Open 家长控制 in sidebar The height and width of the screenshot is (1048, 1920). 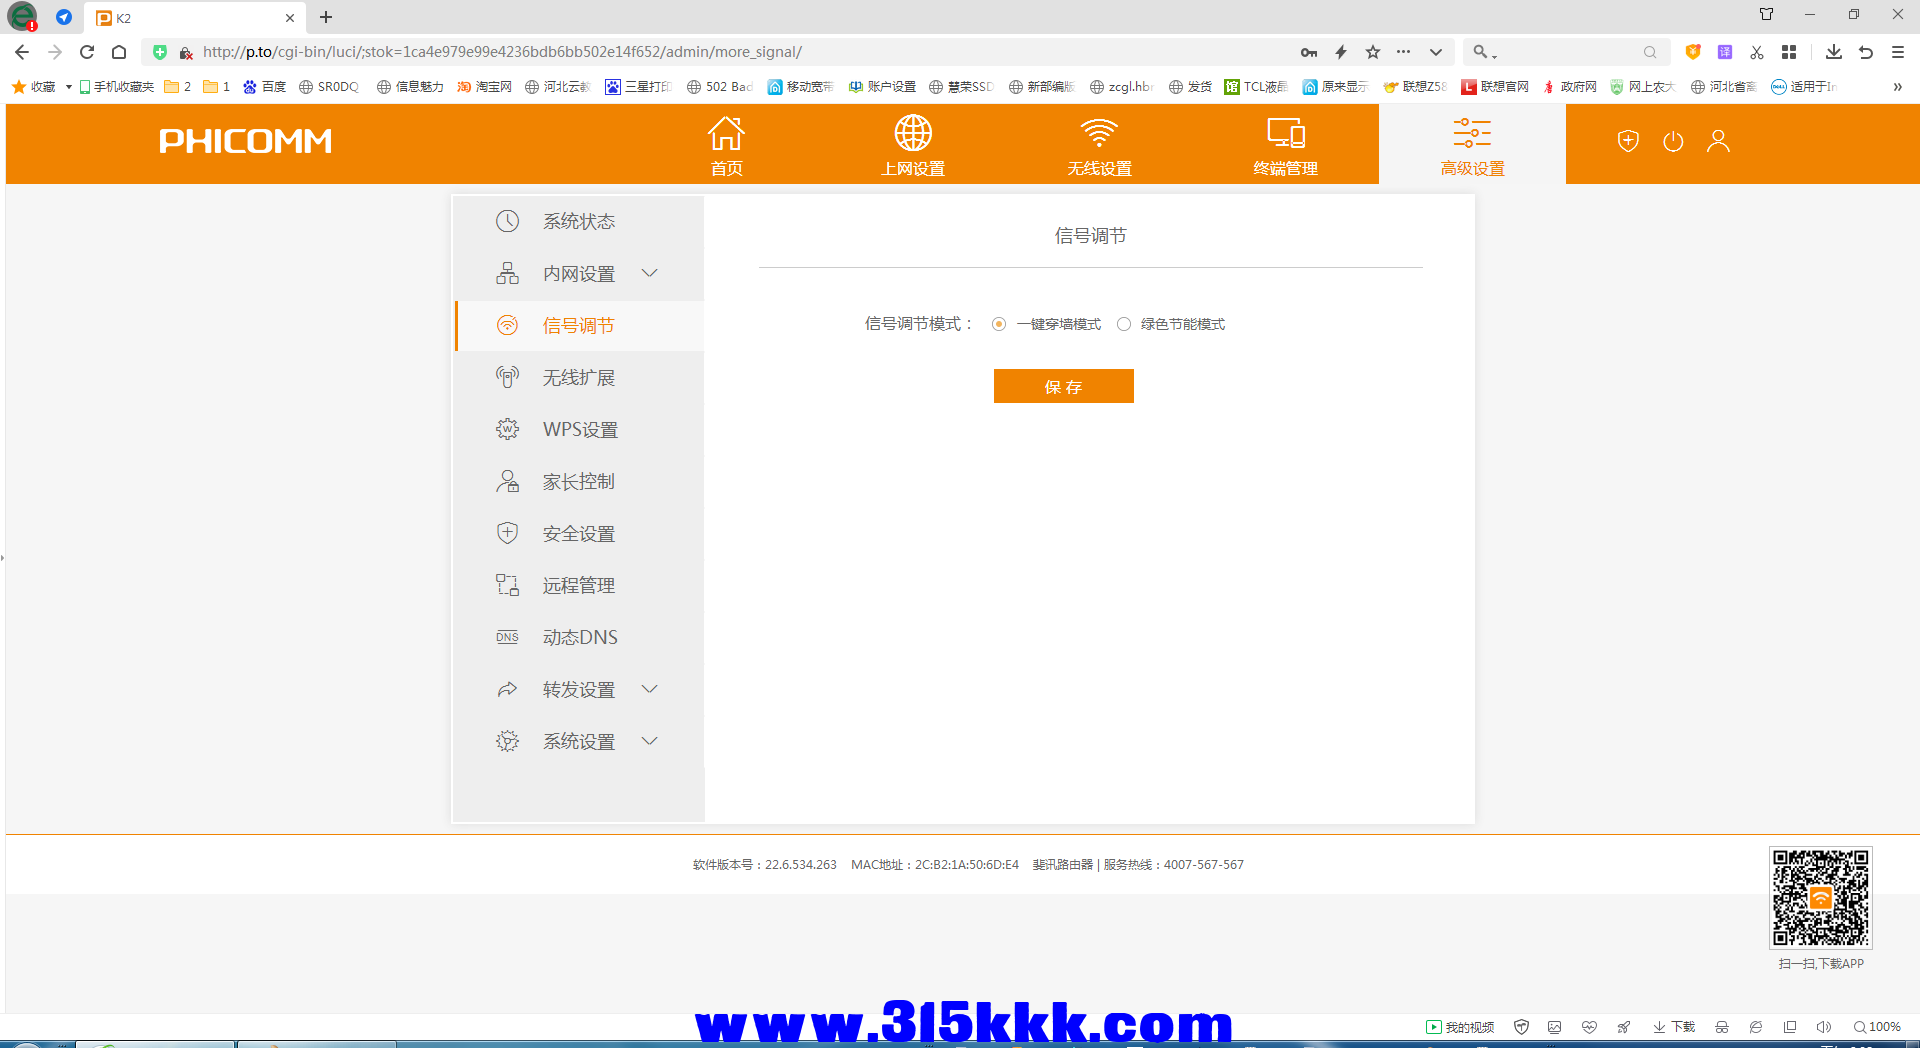[579, 481]
